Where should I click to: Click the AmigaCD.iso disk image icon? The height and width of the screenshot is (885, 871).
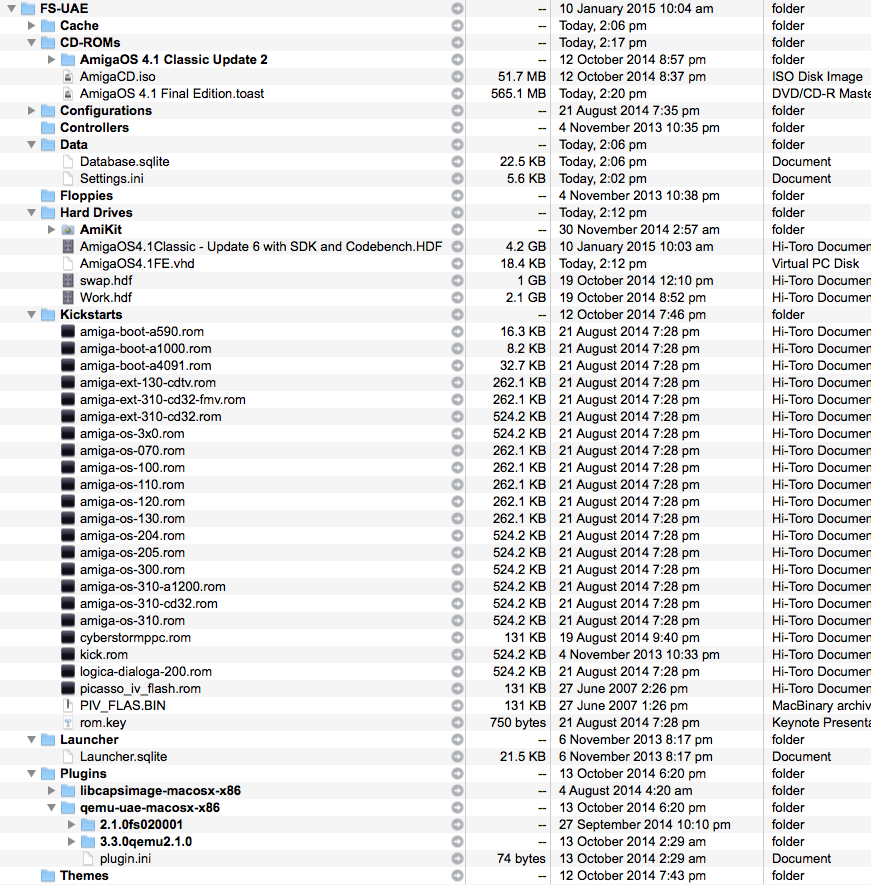tap(68, 77)
